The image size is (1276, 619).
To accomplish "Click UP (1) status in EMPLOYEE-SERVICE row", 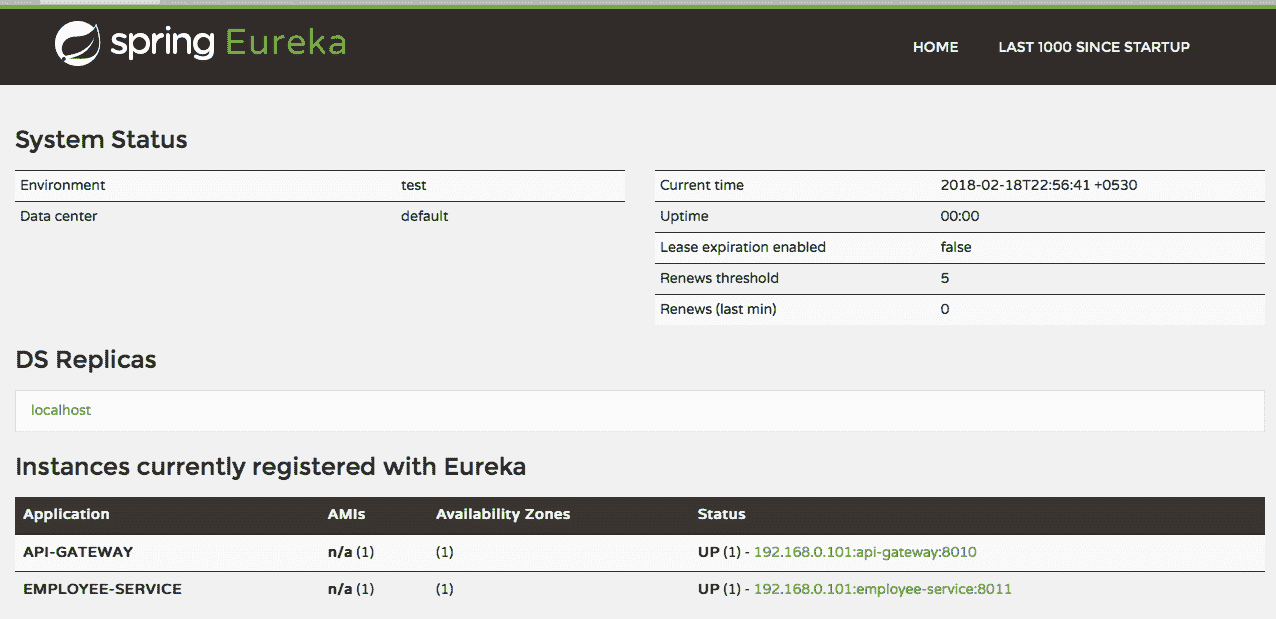I will click(x=719, y=589).
